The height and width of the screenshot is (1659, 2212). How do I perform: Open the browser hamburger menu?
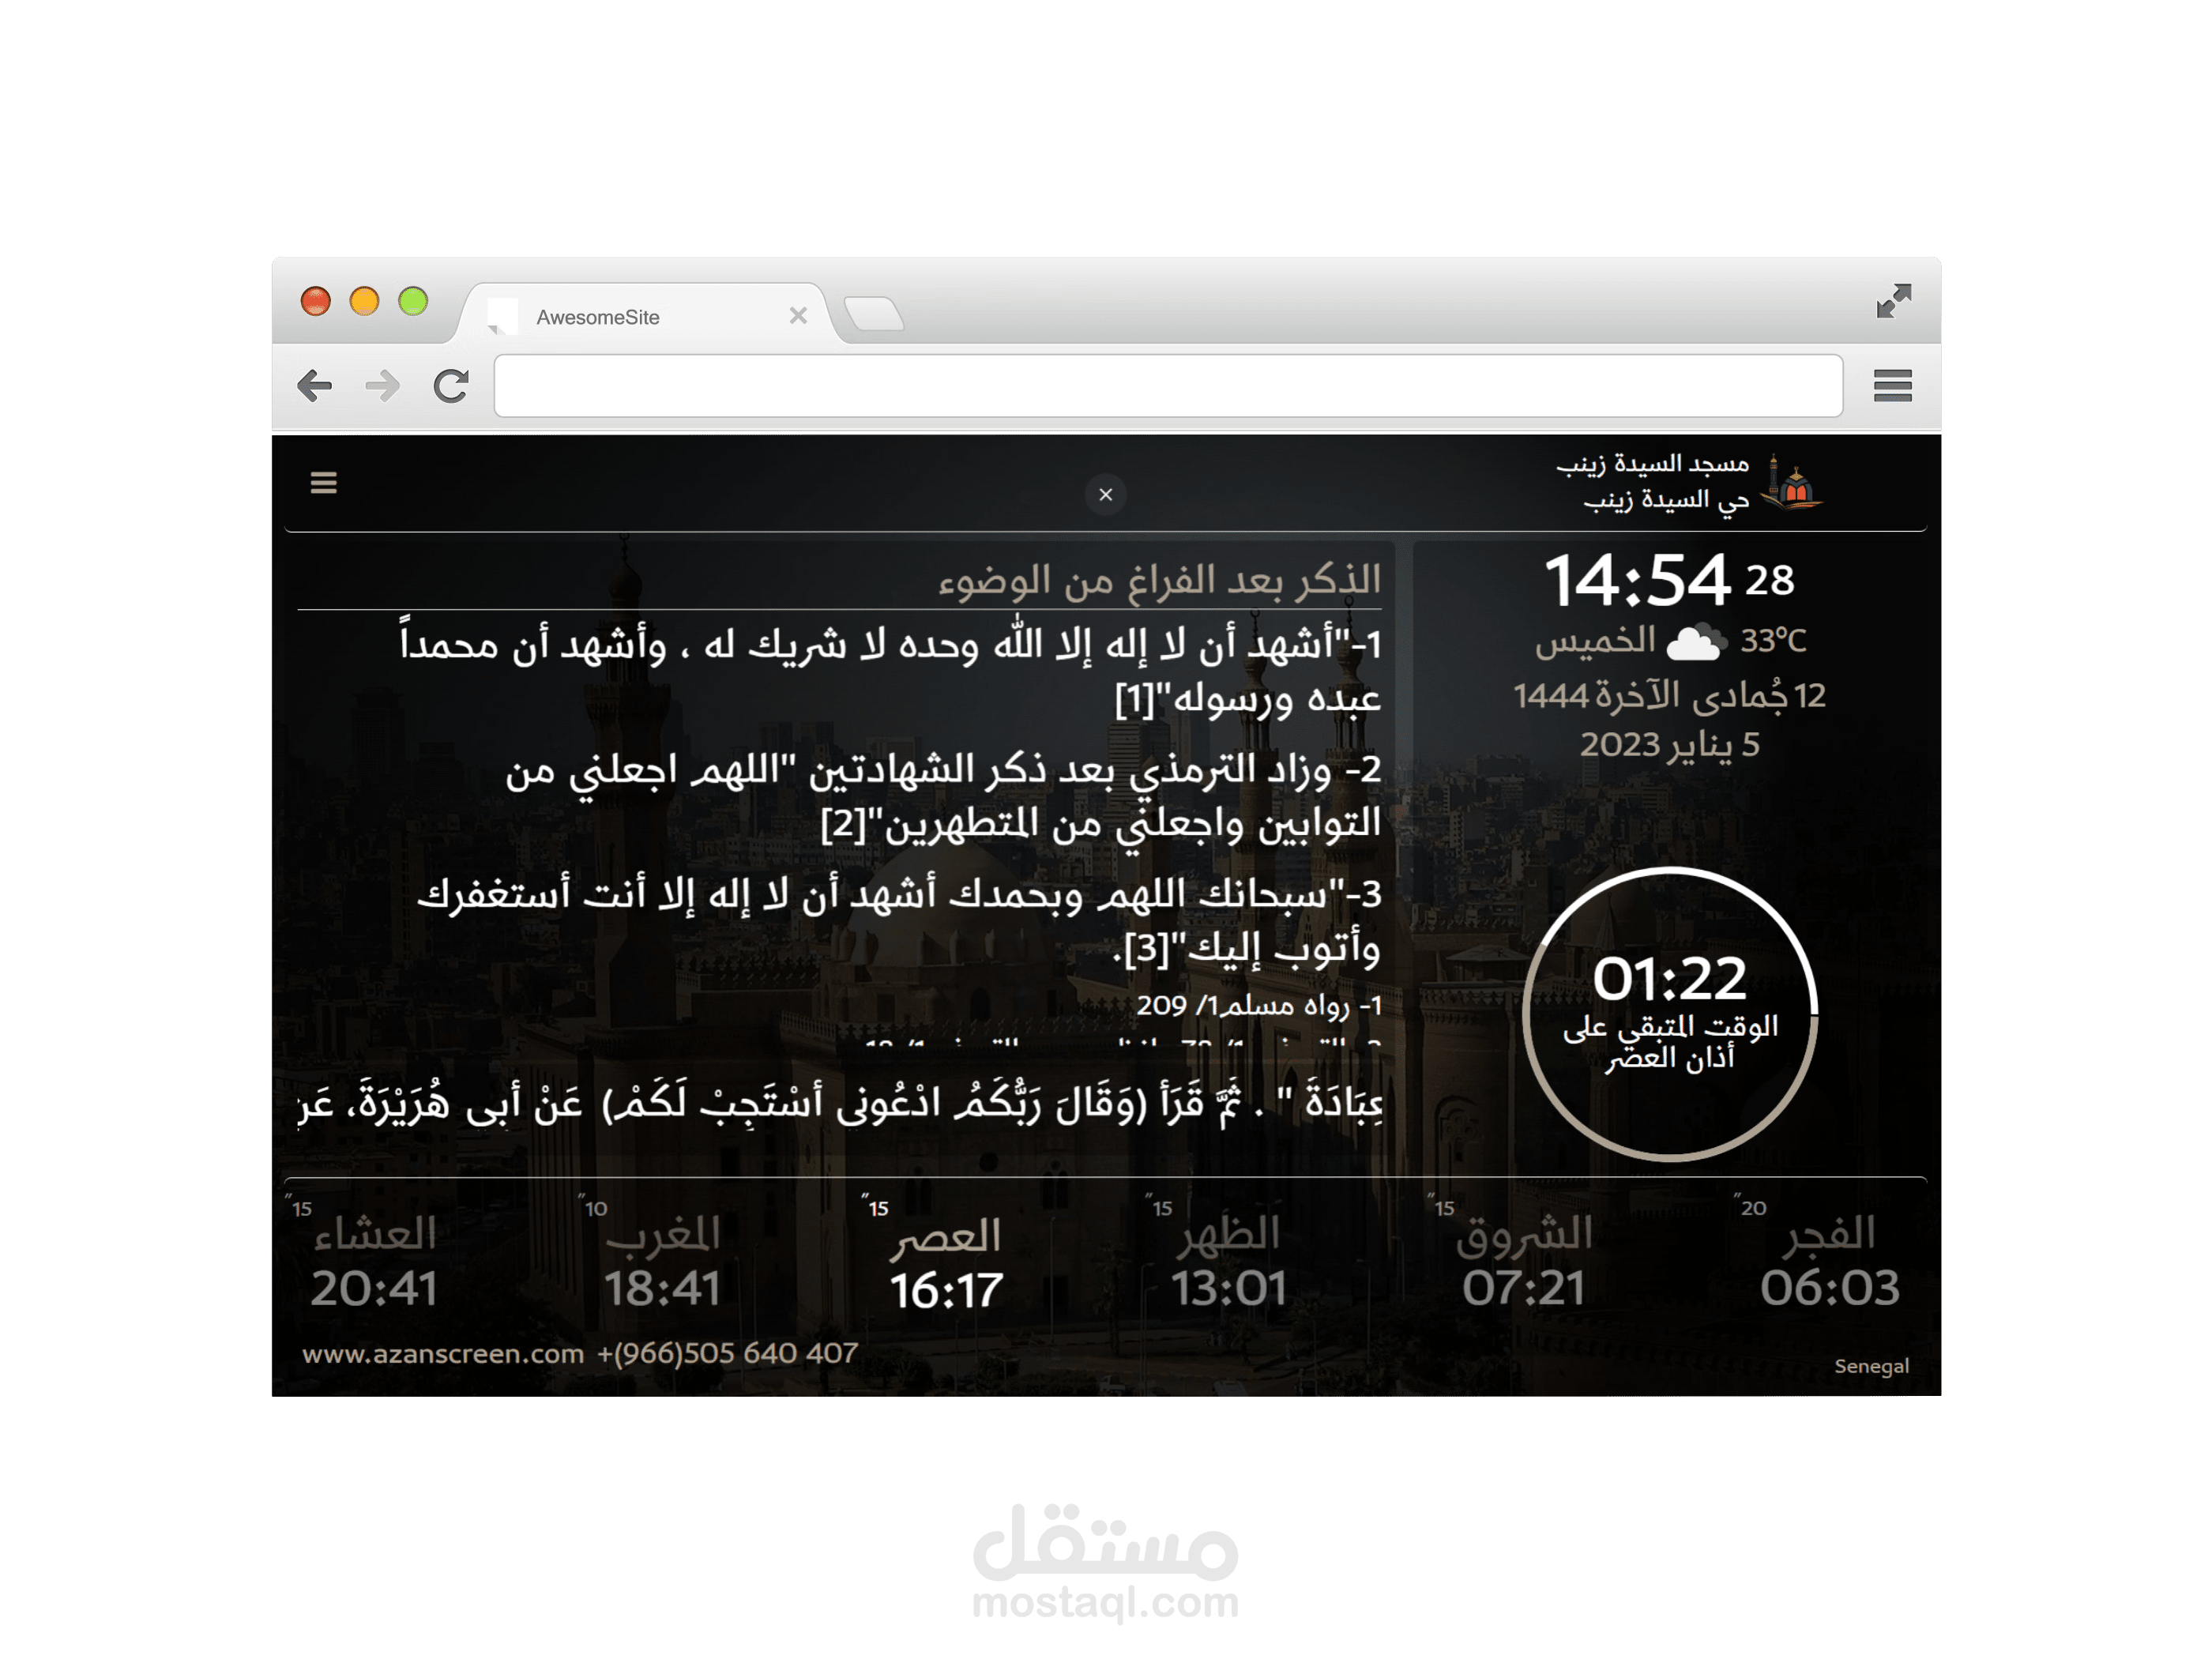(1892, 385)
